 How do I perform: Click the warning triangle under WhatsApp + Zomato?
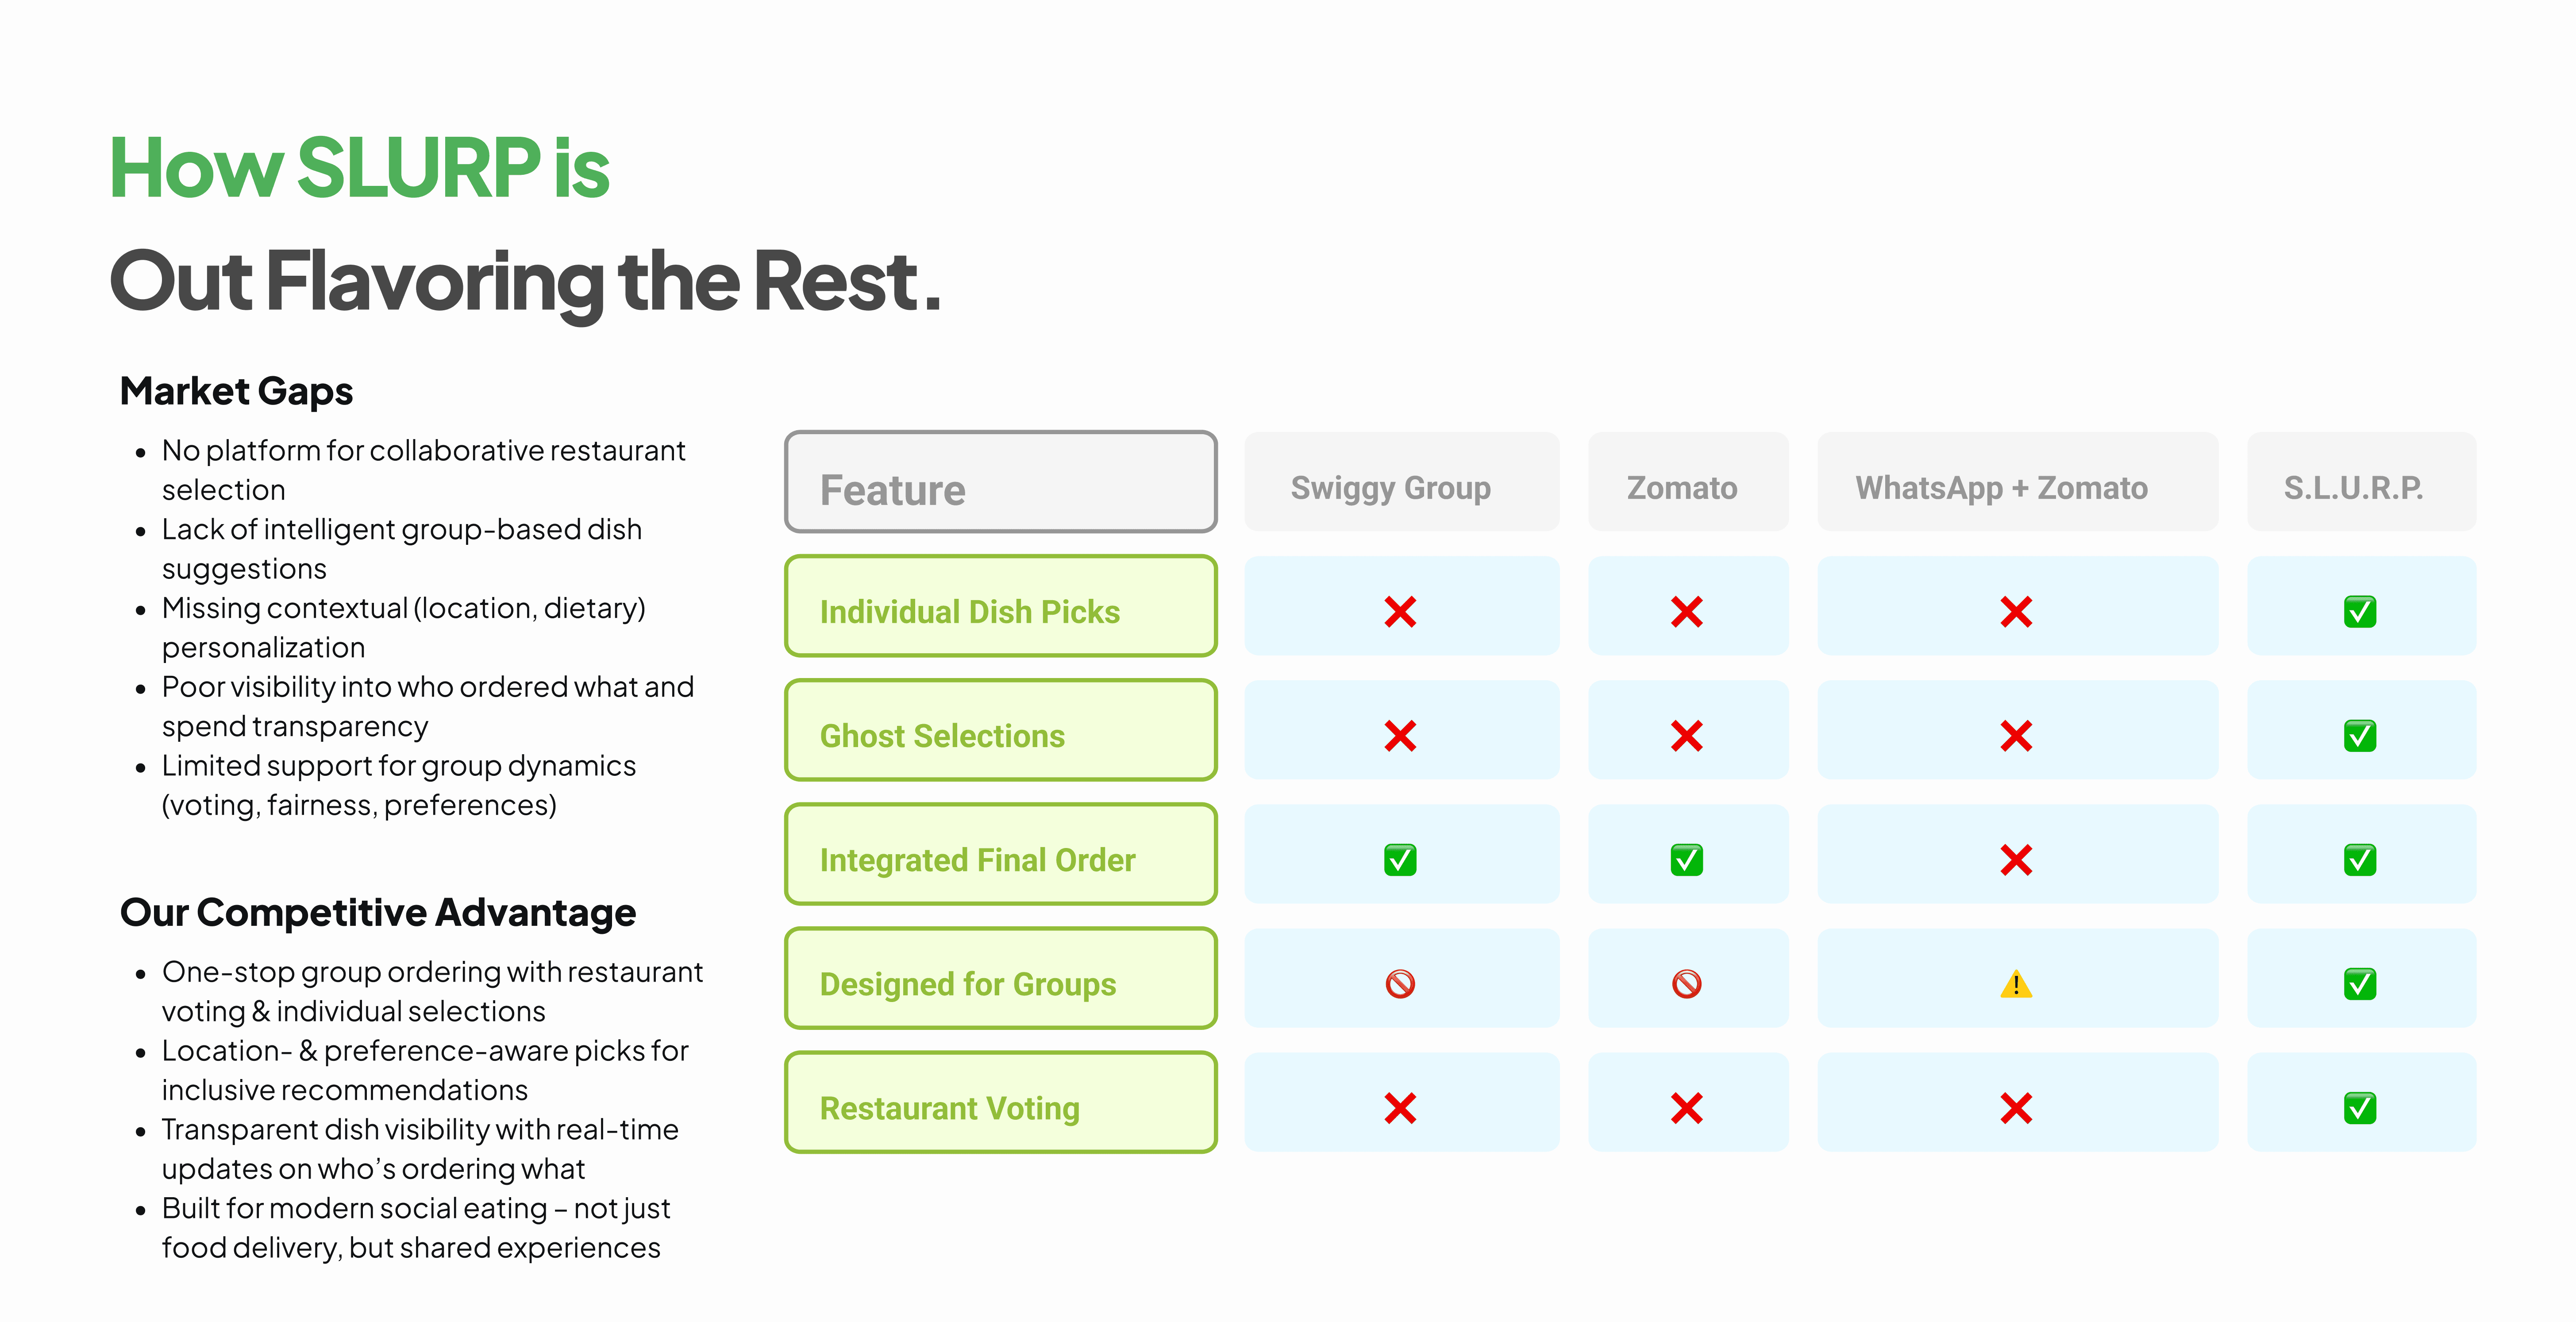click(2016, 984)
